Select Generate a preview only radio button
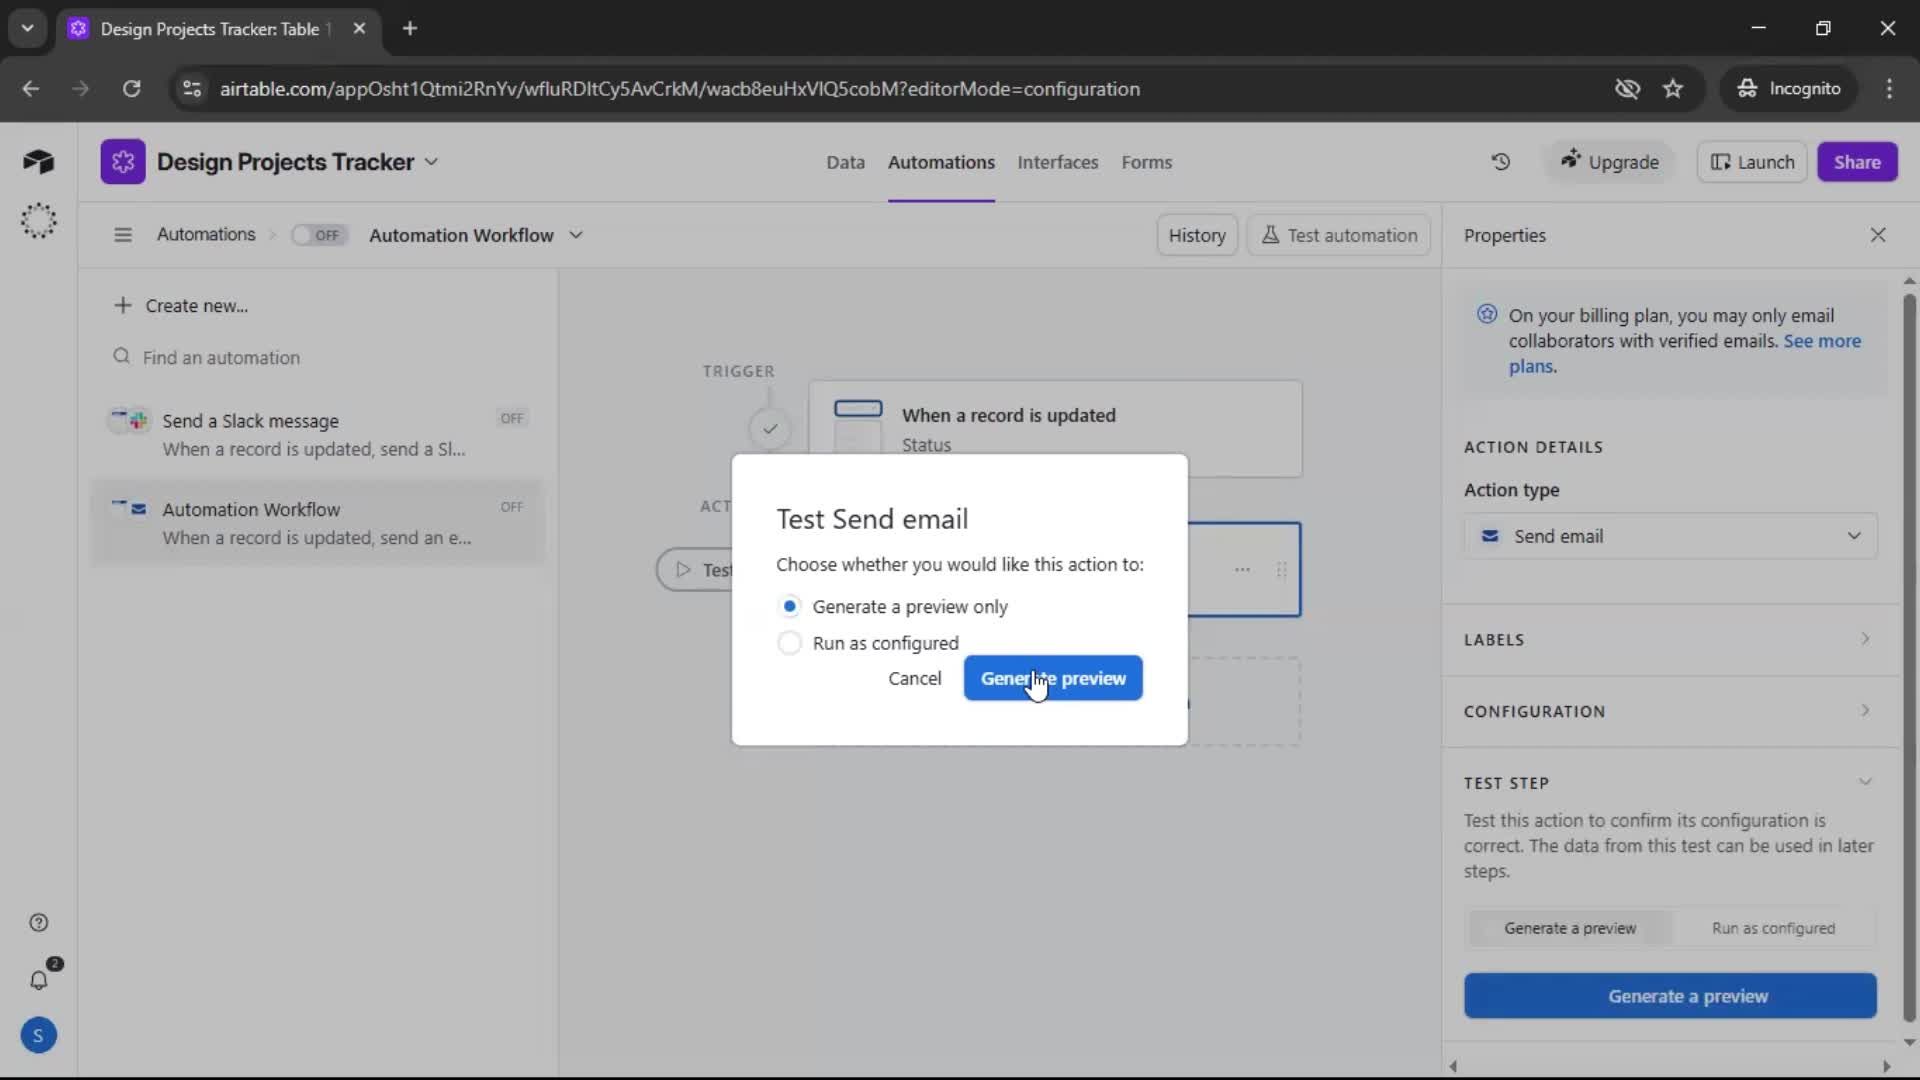The width and height of the screenshot is (1920, 1080). [790, 606]
